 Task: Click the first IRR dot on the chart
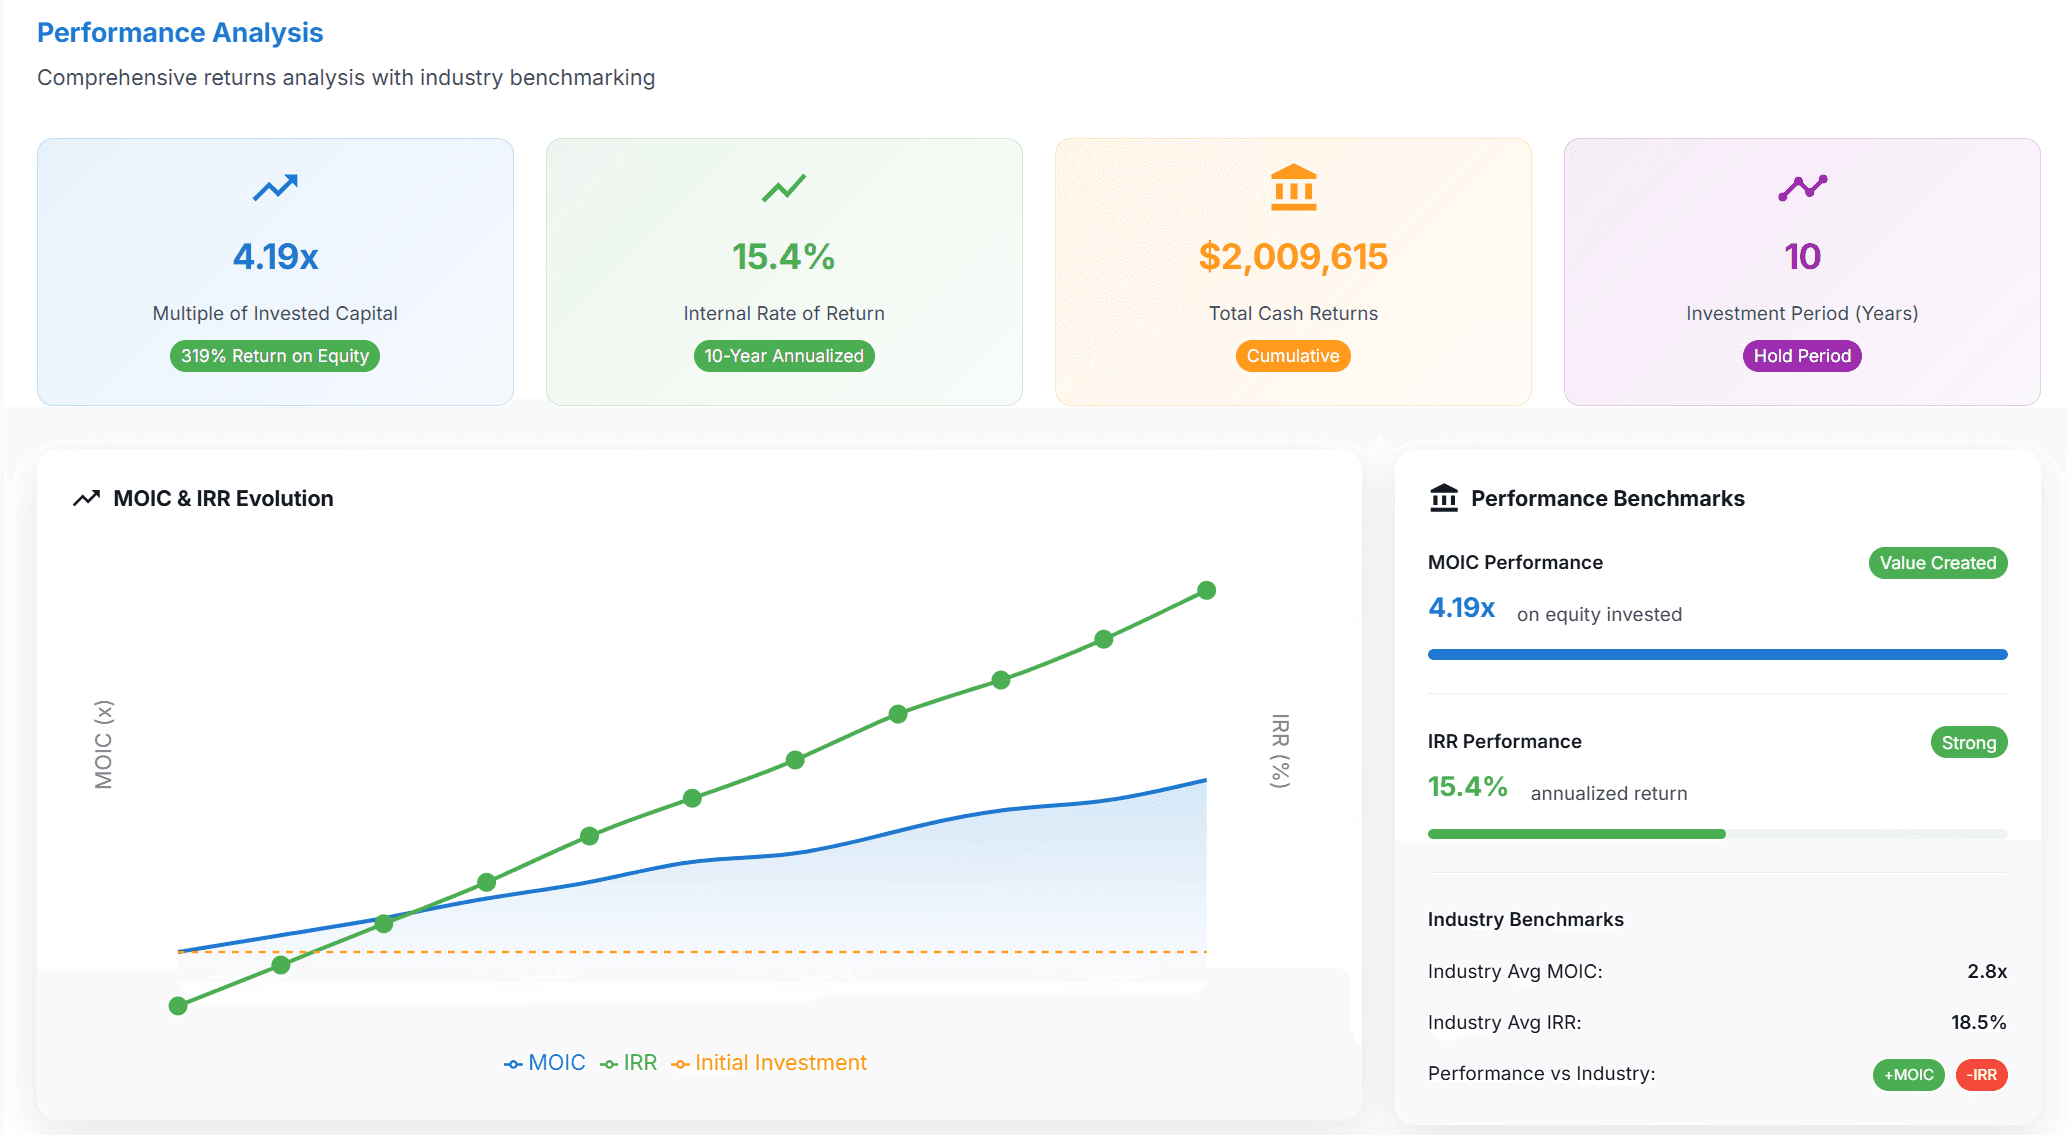click(180, 1005)
